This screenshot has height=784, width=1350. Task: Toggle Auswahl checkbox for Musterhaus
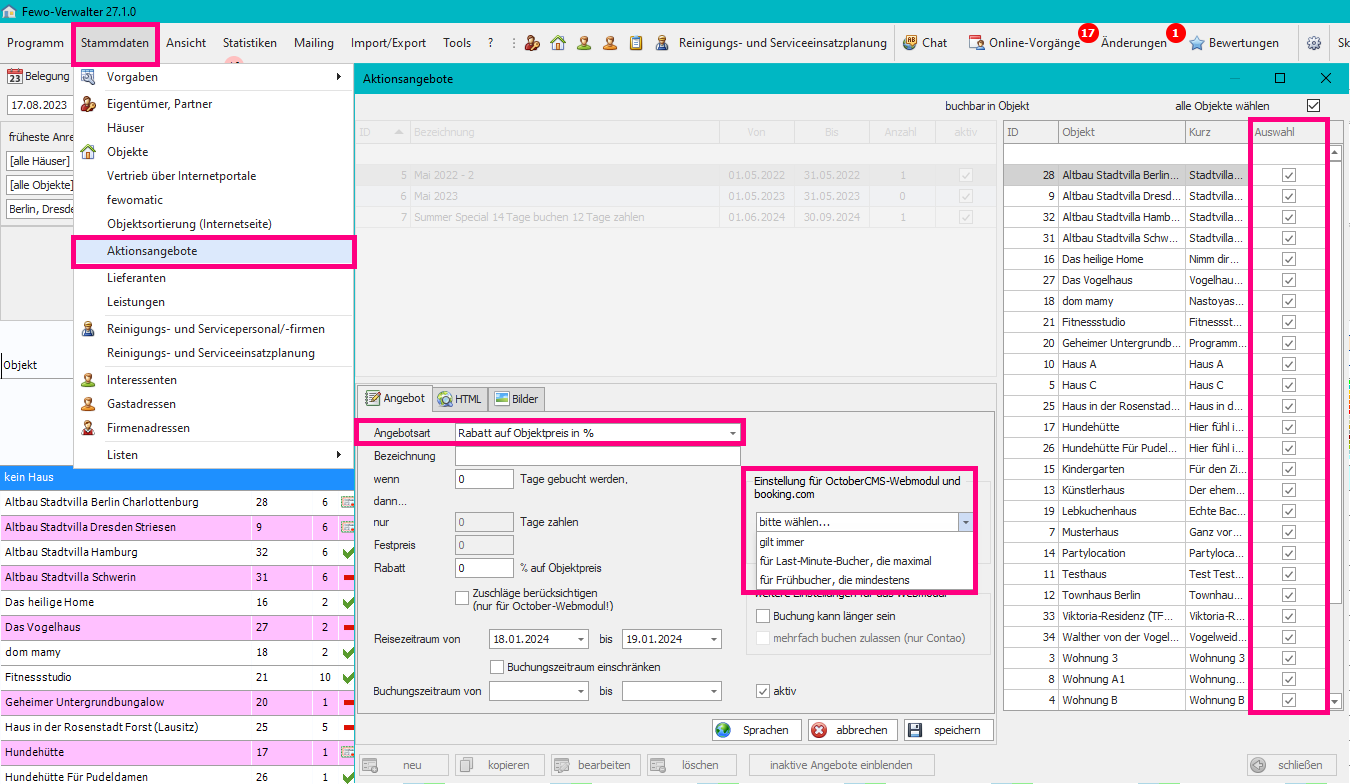coord(1289,532)
